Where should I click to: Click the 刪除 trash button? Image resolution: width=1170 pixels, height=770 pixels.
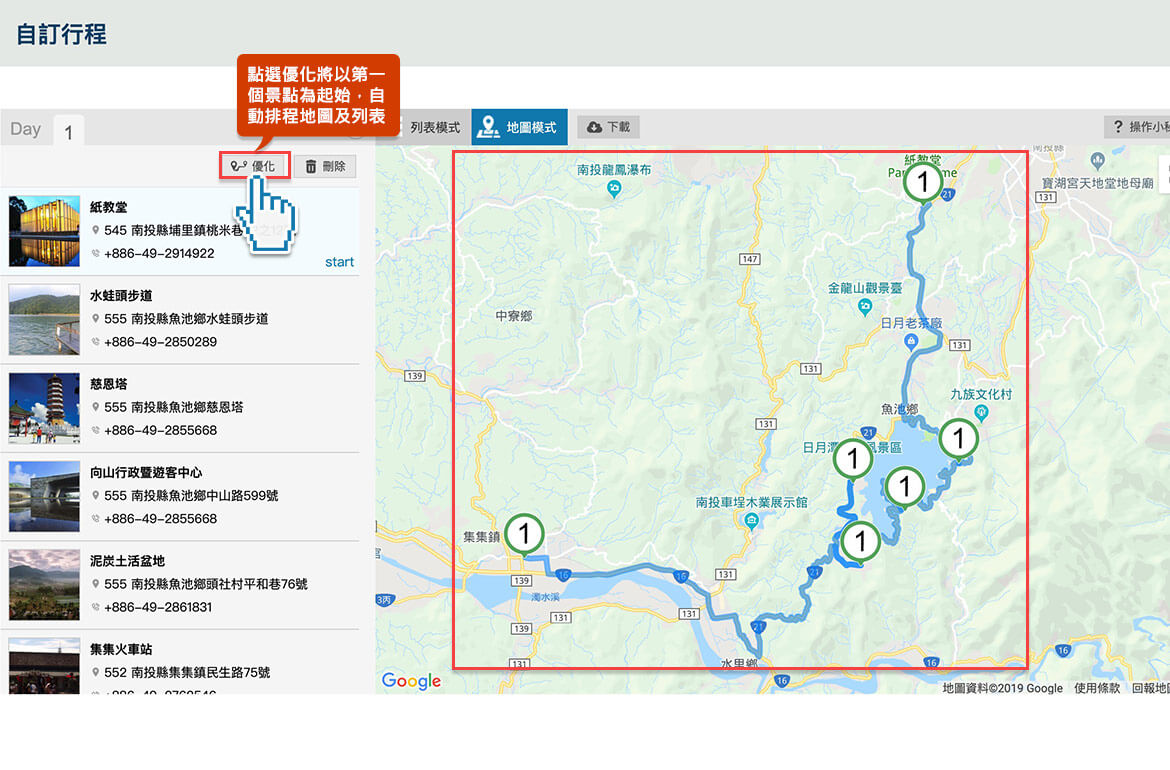click(x=325, y=166)
